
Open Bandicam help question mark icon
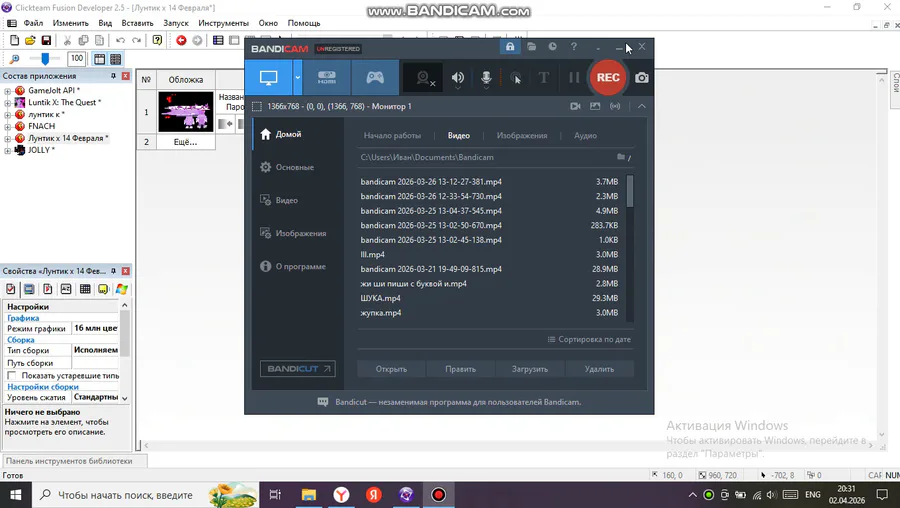573,46
